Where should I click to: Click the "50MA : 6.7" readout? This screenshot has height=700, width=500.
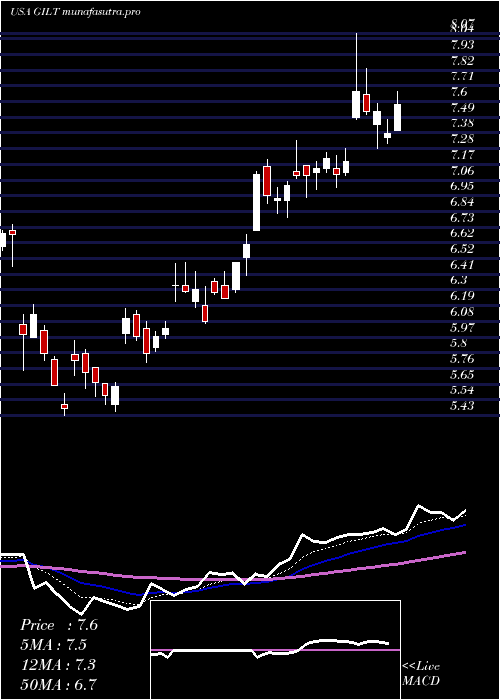pyautogui.click(x=58, y=684)
